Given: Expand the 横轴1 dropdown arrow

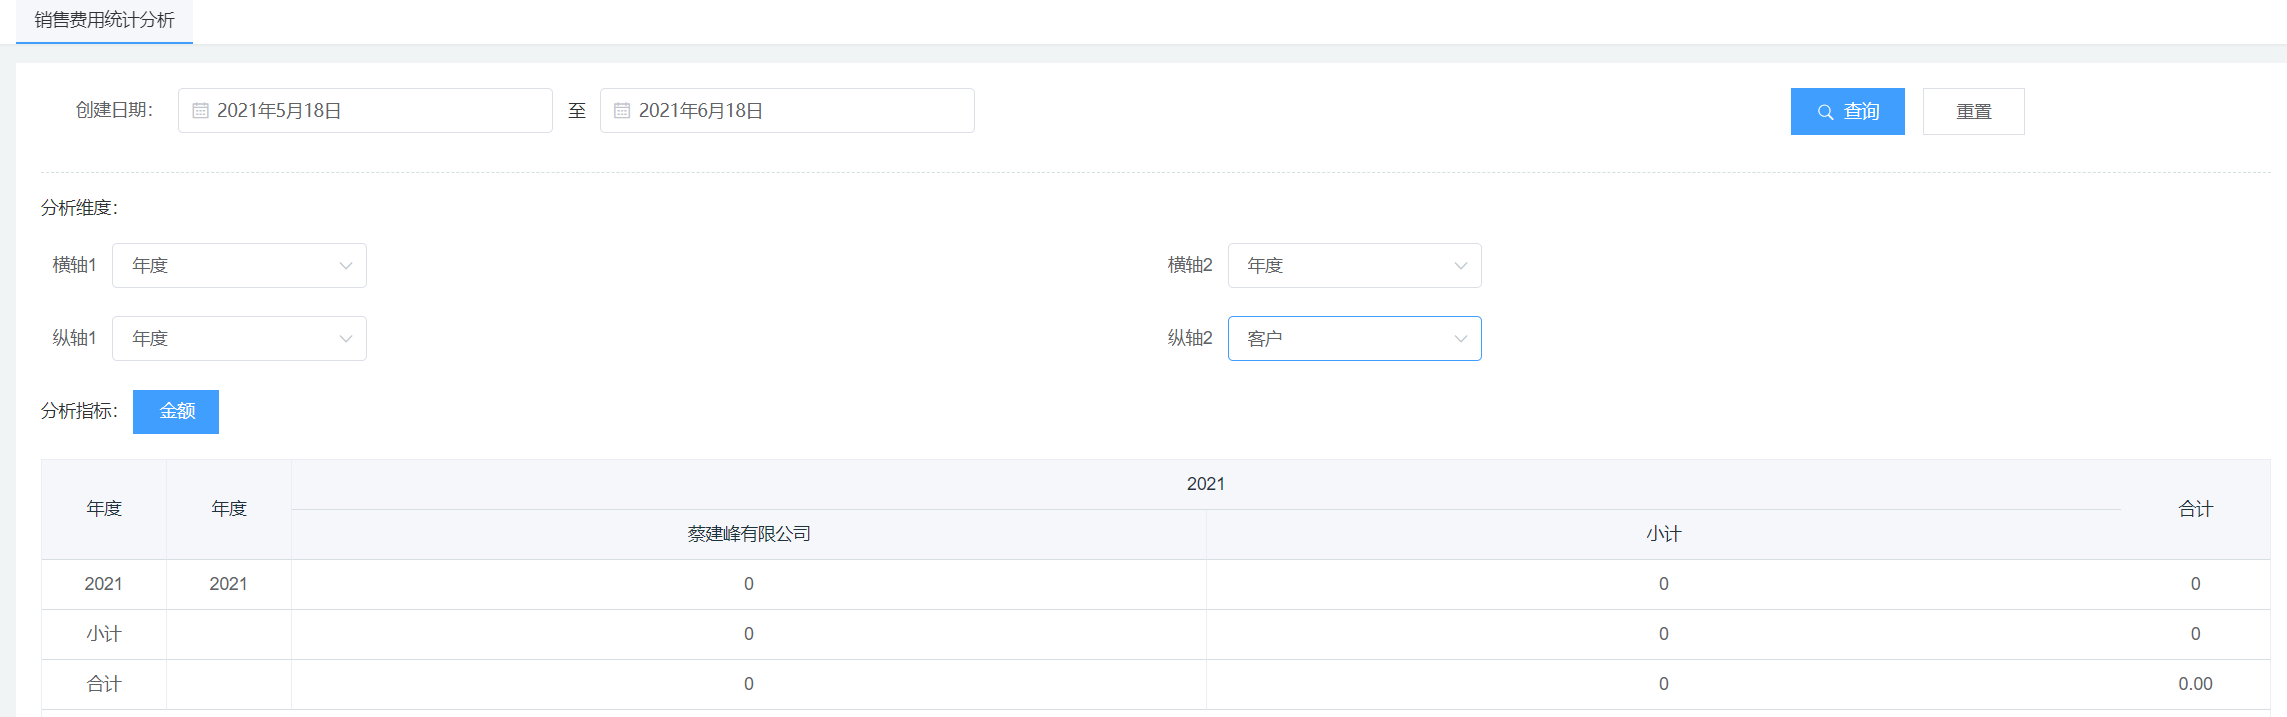Looking at the screenshot, I should (x=346, y=266).
